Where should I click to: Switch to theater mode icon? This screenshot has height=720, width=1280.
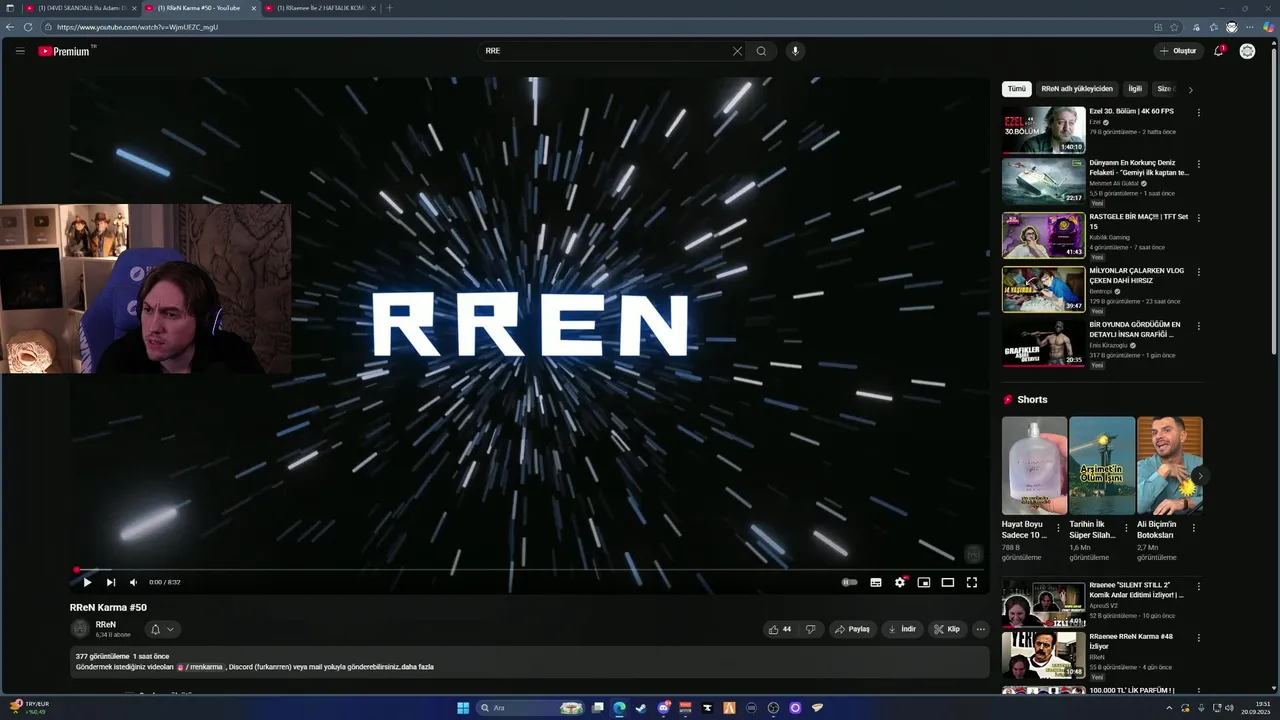(x=948, y=582)
